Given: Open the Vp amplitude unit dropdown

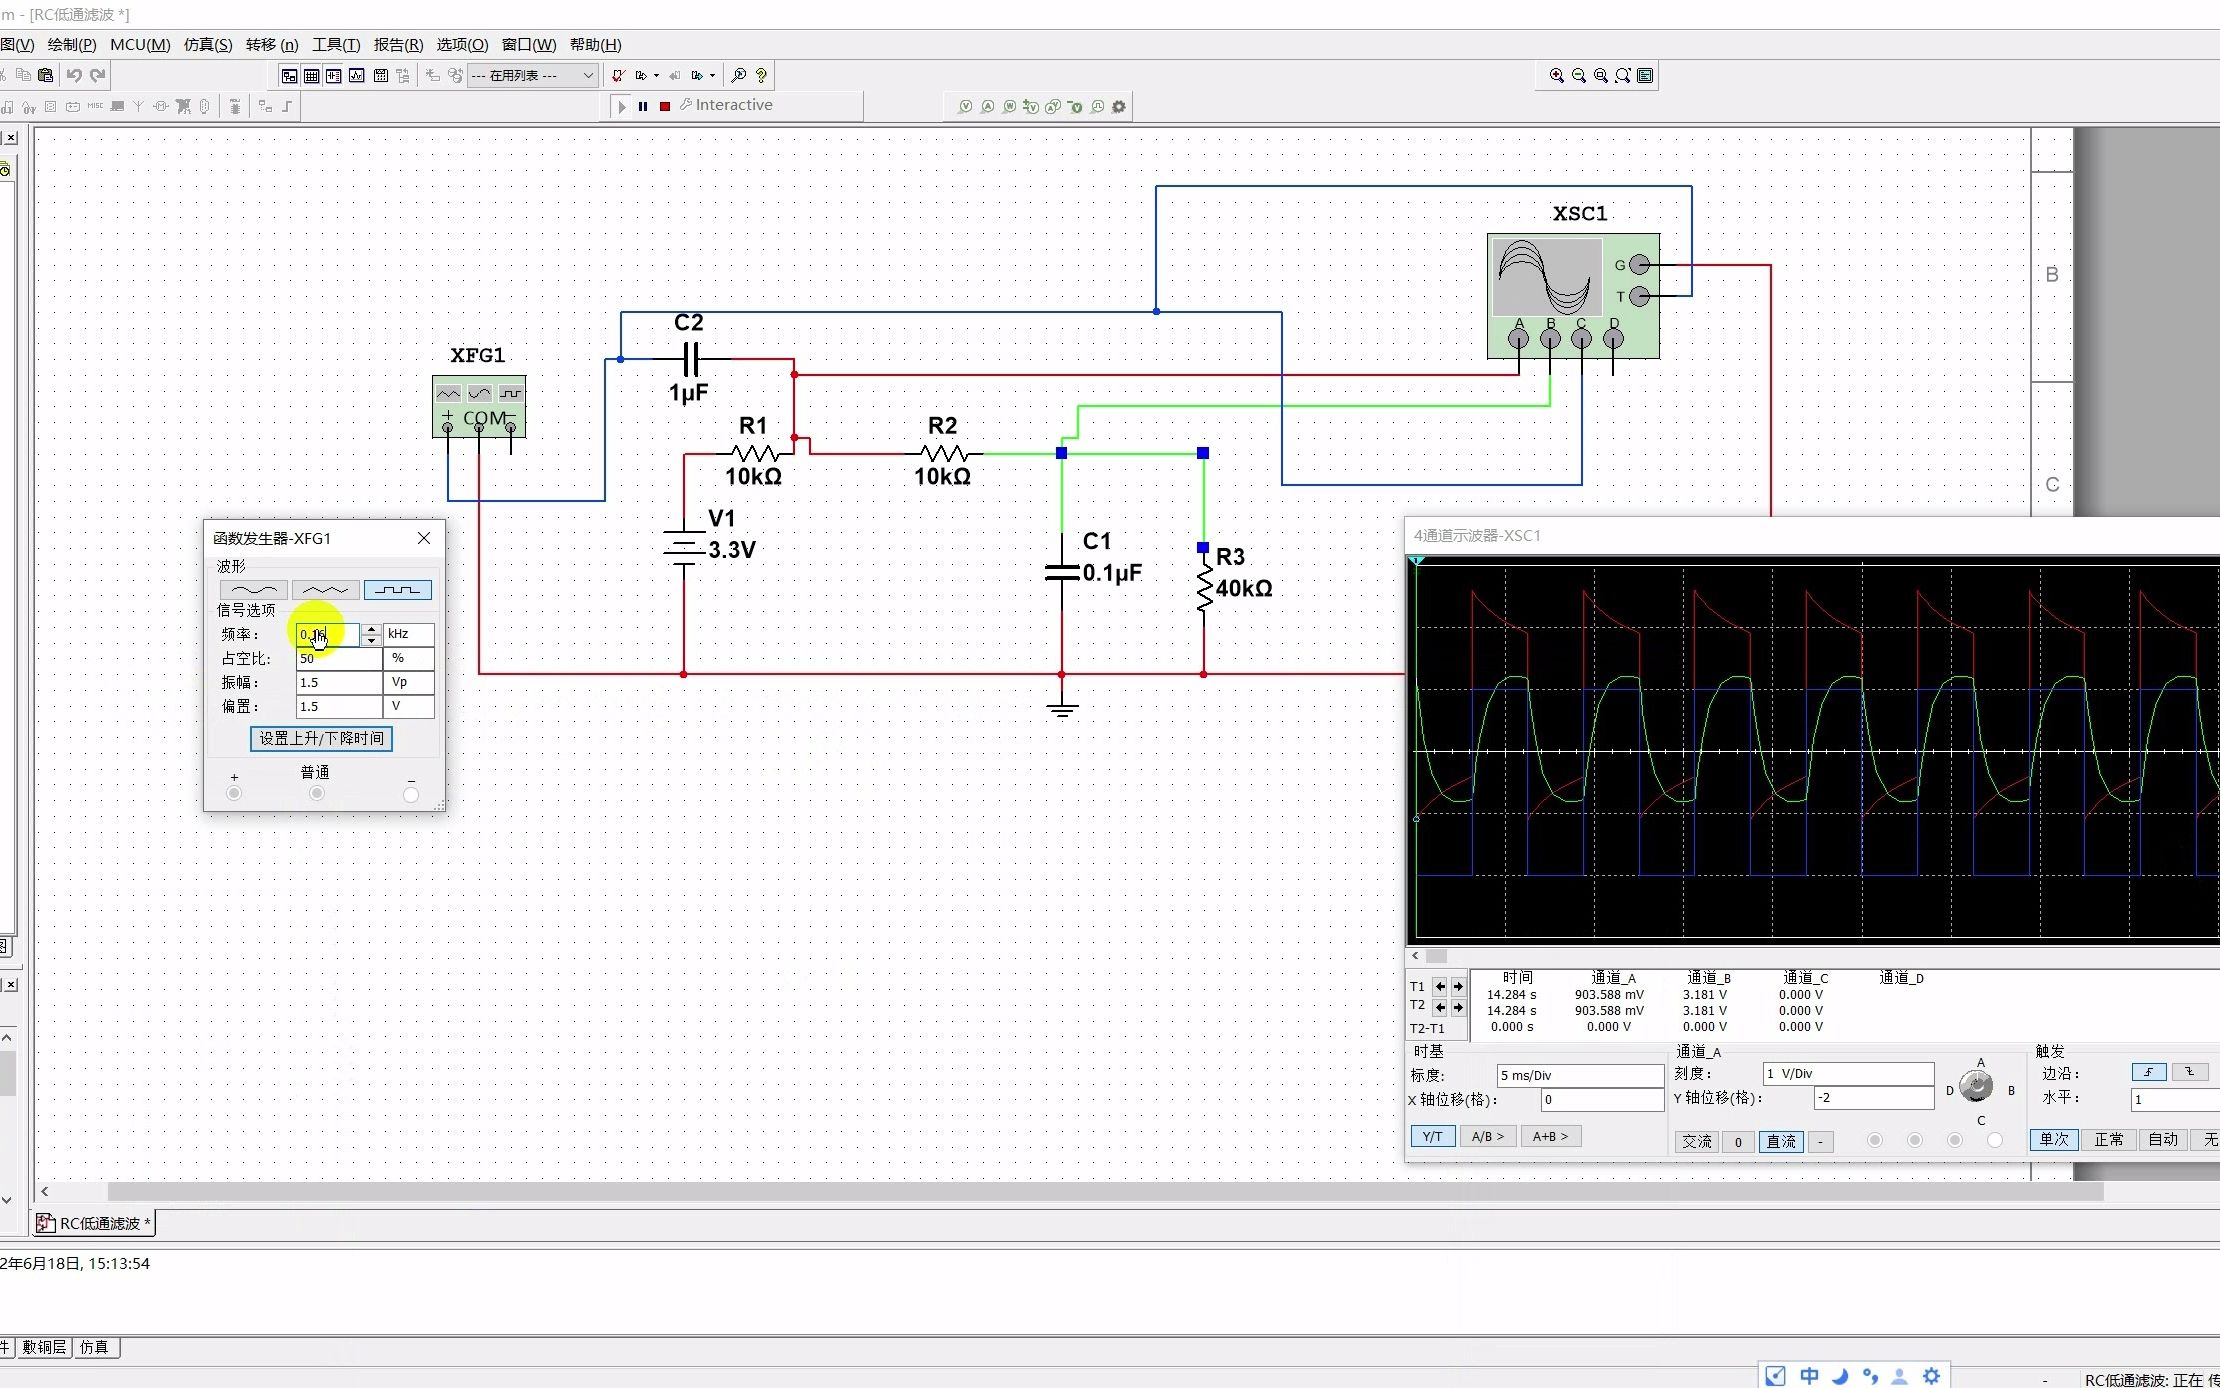Looking at the screenshot, I should 409,682.
